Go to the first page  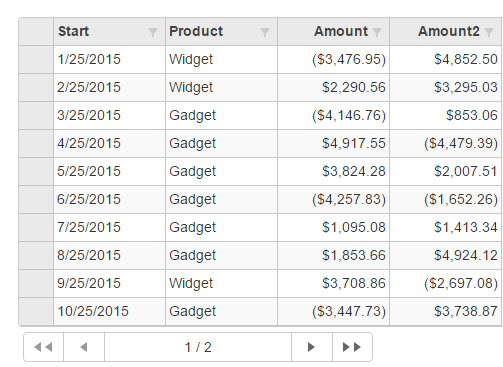pos(43,347)
